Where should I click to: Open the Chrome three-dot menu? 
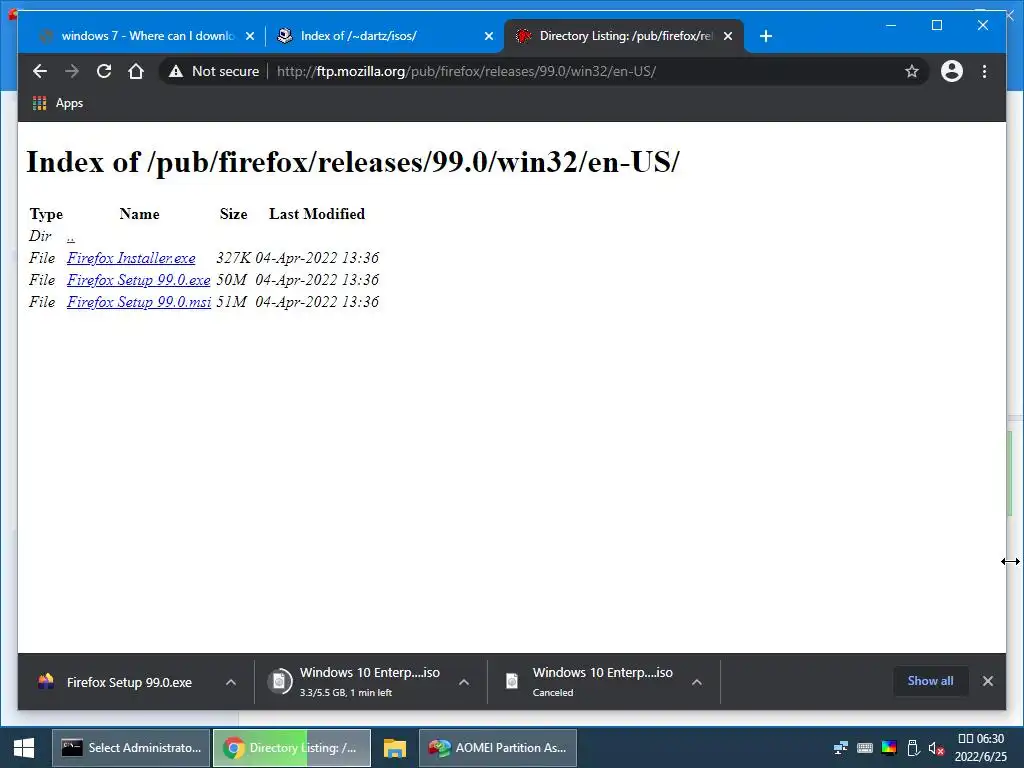point(984,71)
